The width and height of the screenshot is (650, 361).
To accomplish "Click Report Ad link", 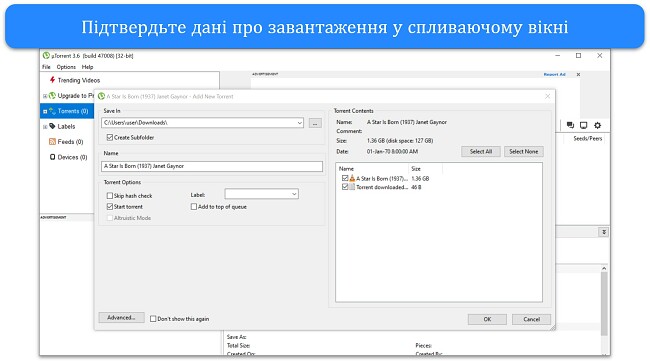I will 554,75.
